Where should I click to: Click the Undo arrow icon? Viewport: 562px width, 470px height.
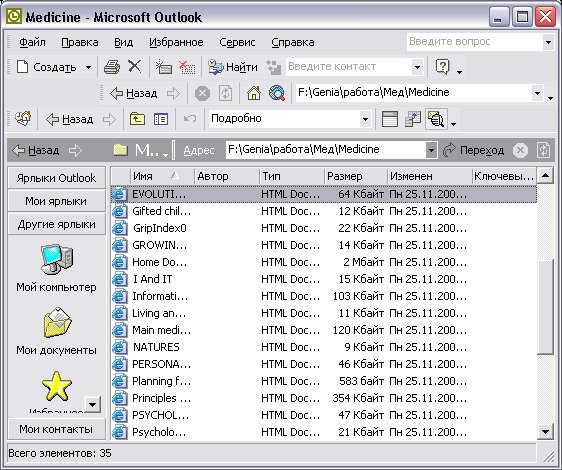coord(190,119)
